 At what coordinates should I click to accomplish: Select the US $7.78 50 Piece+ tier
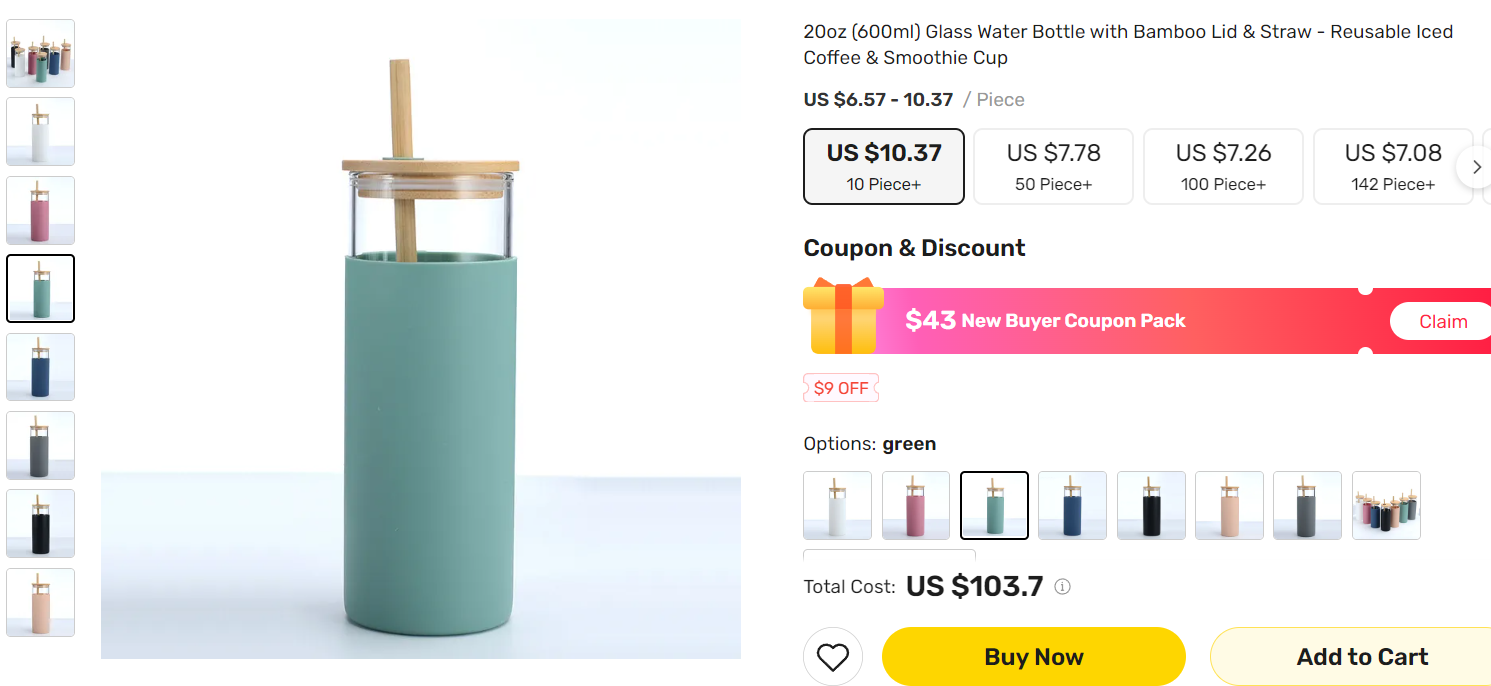coord(1053,166)
